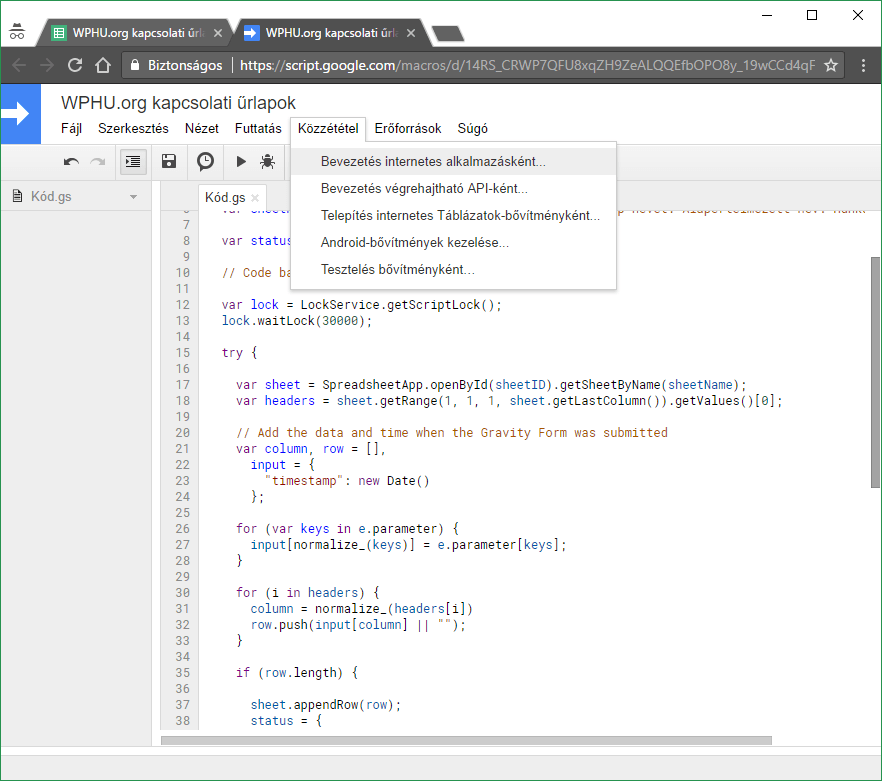Expand the Kód.gs file dropdown arrow
882x781 pixels.
click(x=134, y=197)
